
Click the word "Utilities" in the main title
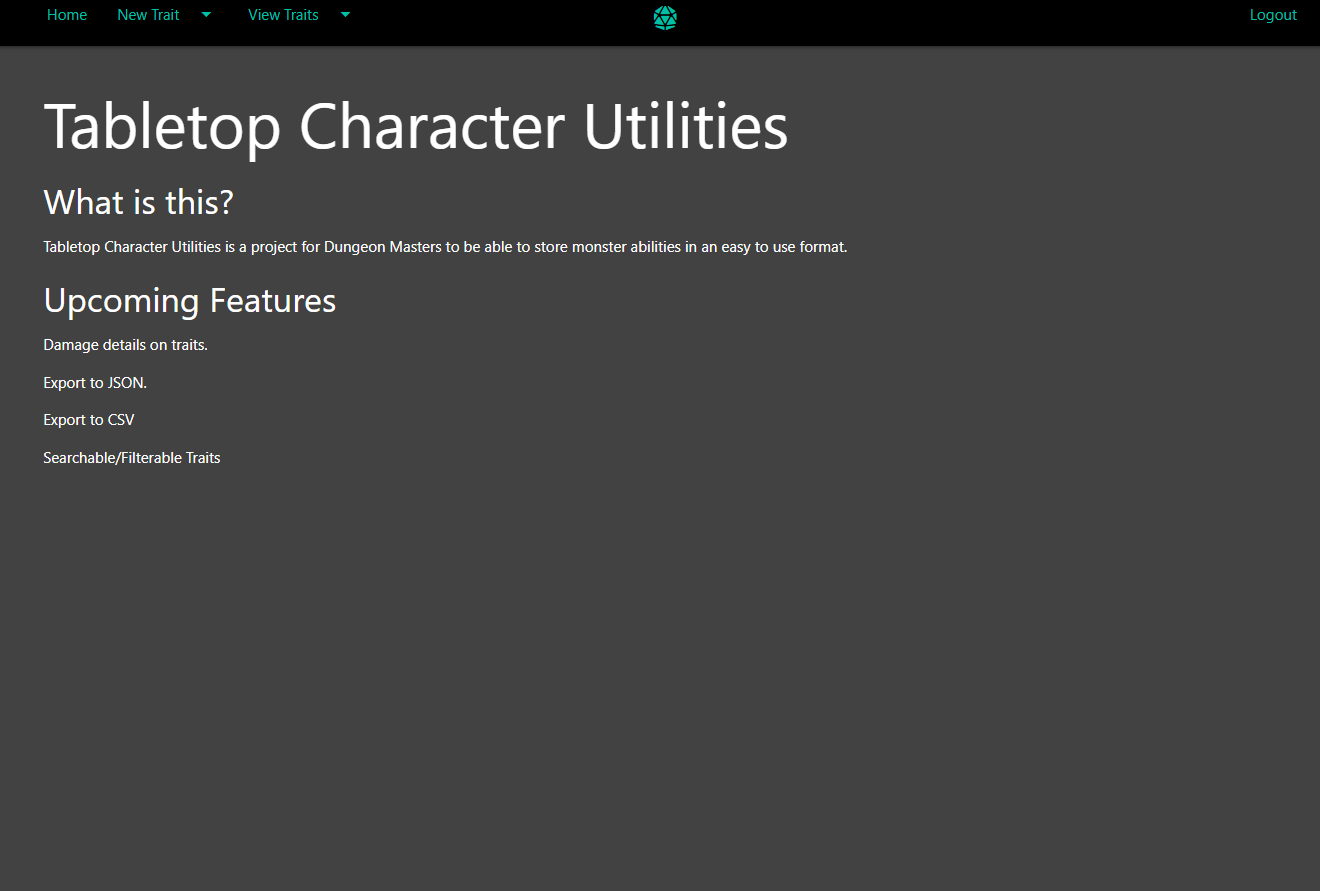pos(685,127)
